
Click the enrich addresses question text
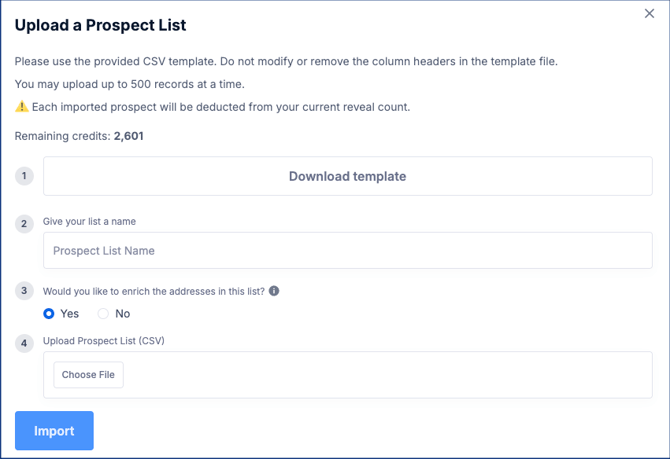pos(154,291)
